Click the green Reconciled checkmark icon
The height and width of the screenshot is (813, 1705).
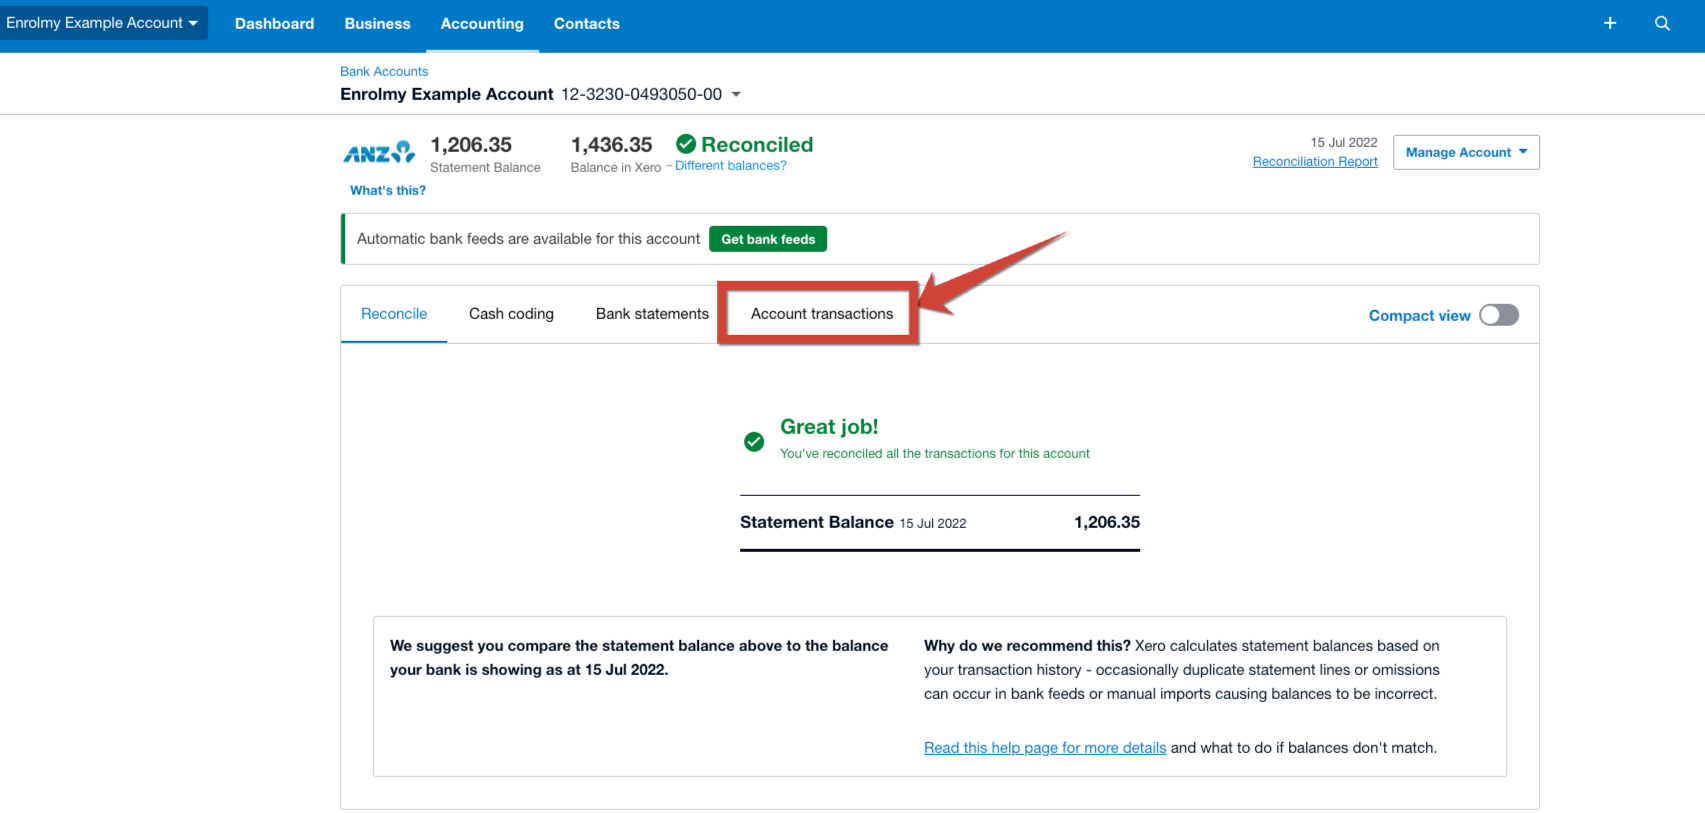tap(686, 144)
